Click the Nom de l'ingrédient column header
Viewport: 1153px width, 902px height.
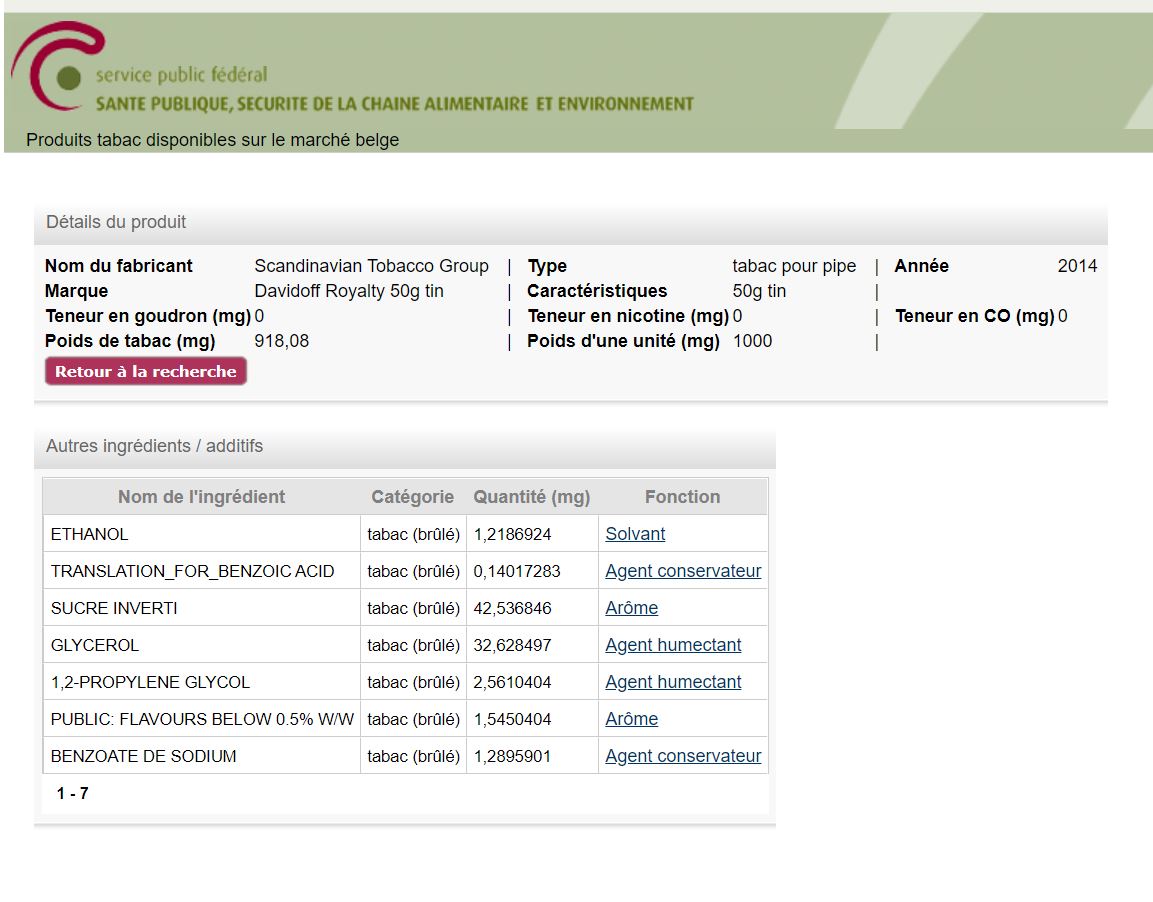point(201,497)
